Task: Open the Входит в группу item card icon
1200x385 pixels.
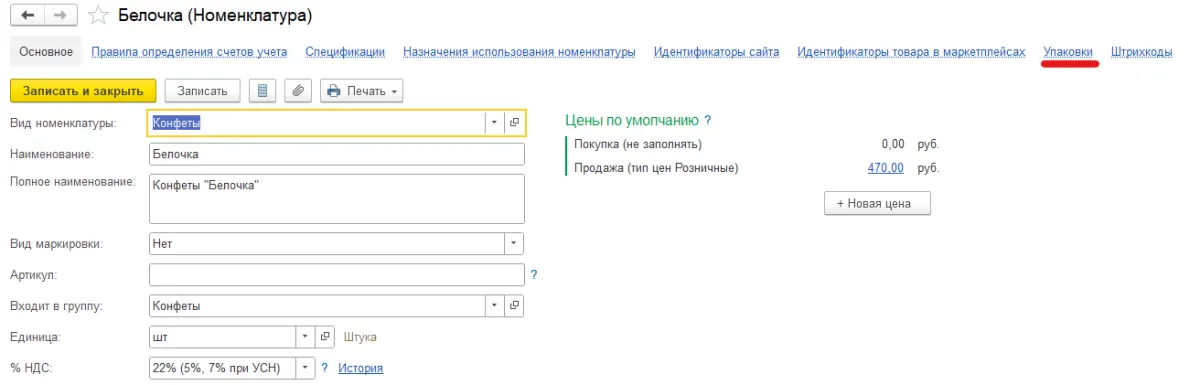Action: pyautogui.click(x=515, y=305)
